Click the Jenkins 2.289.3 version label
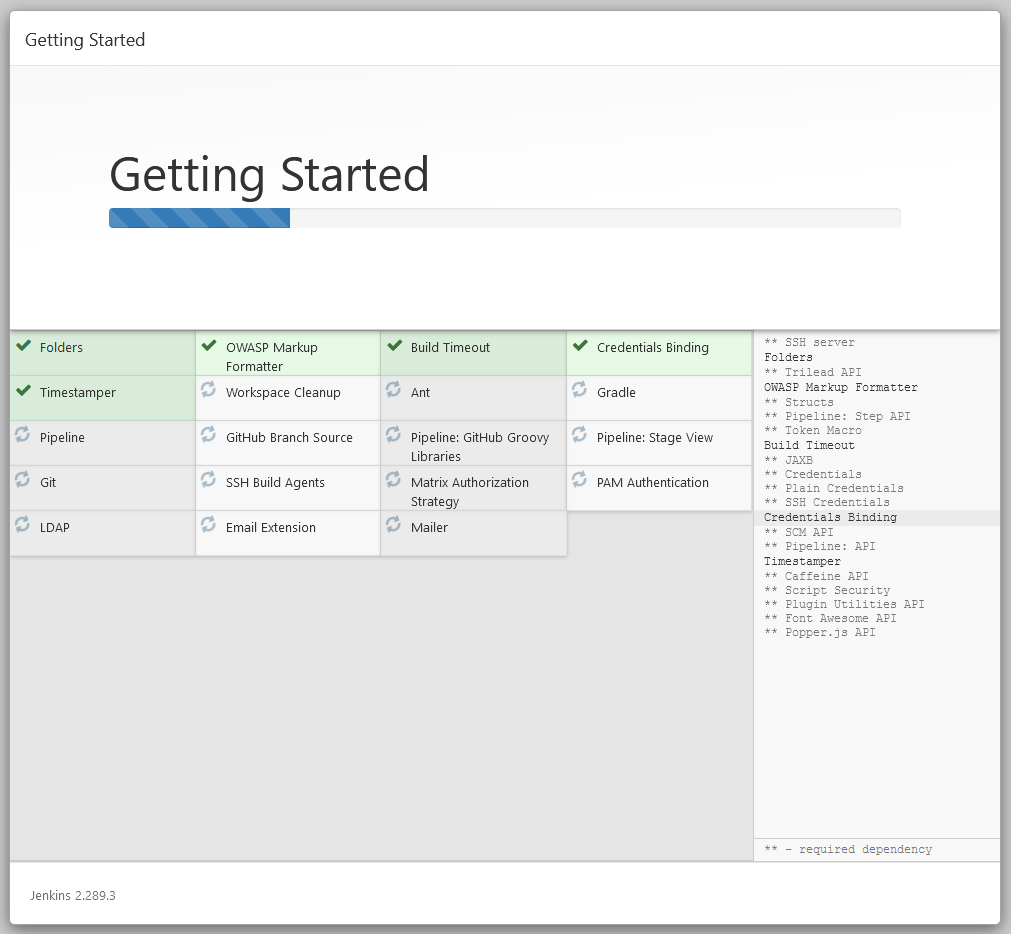 tap(72, 895)
